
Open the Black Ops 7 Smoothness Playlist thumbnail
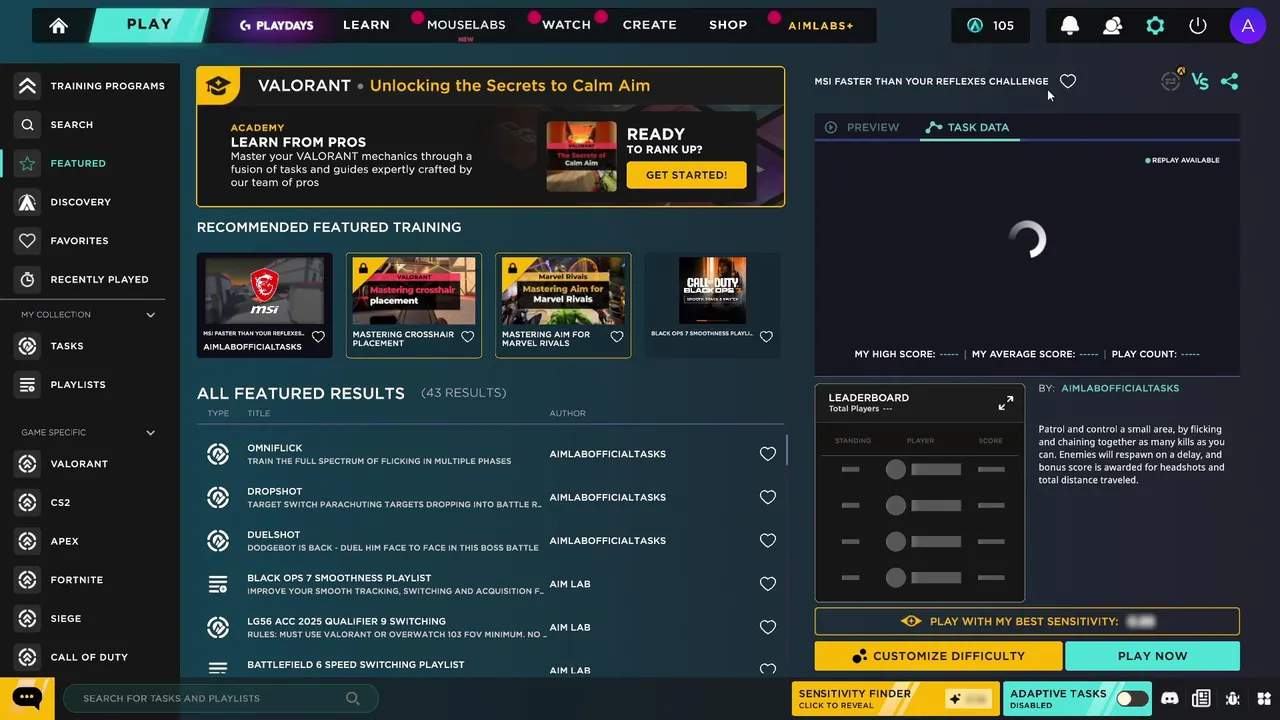point(712,291)
